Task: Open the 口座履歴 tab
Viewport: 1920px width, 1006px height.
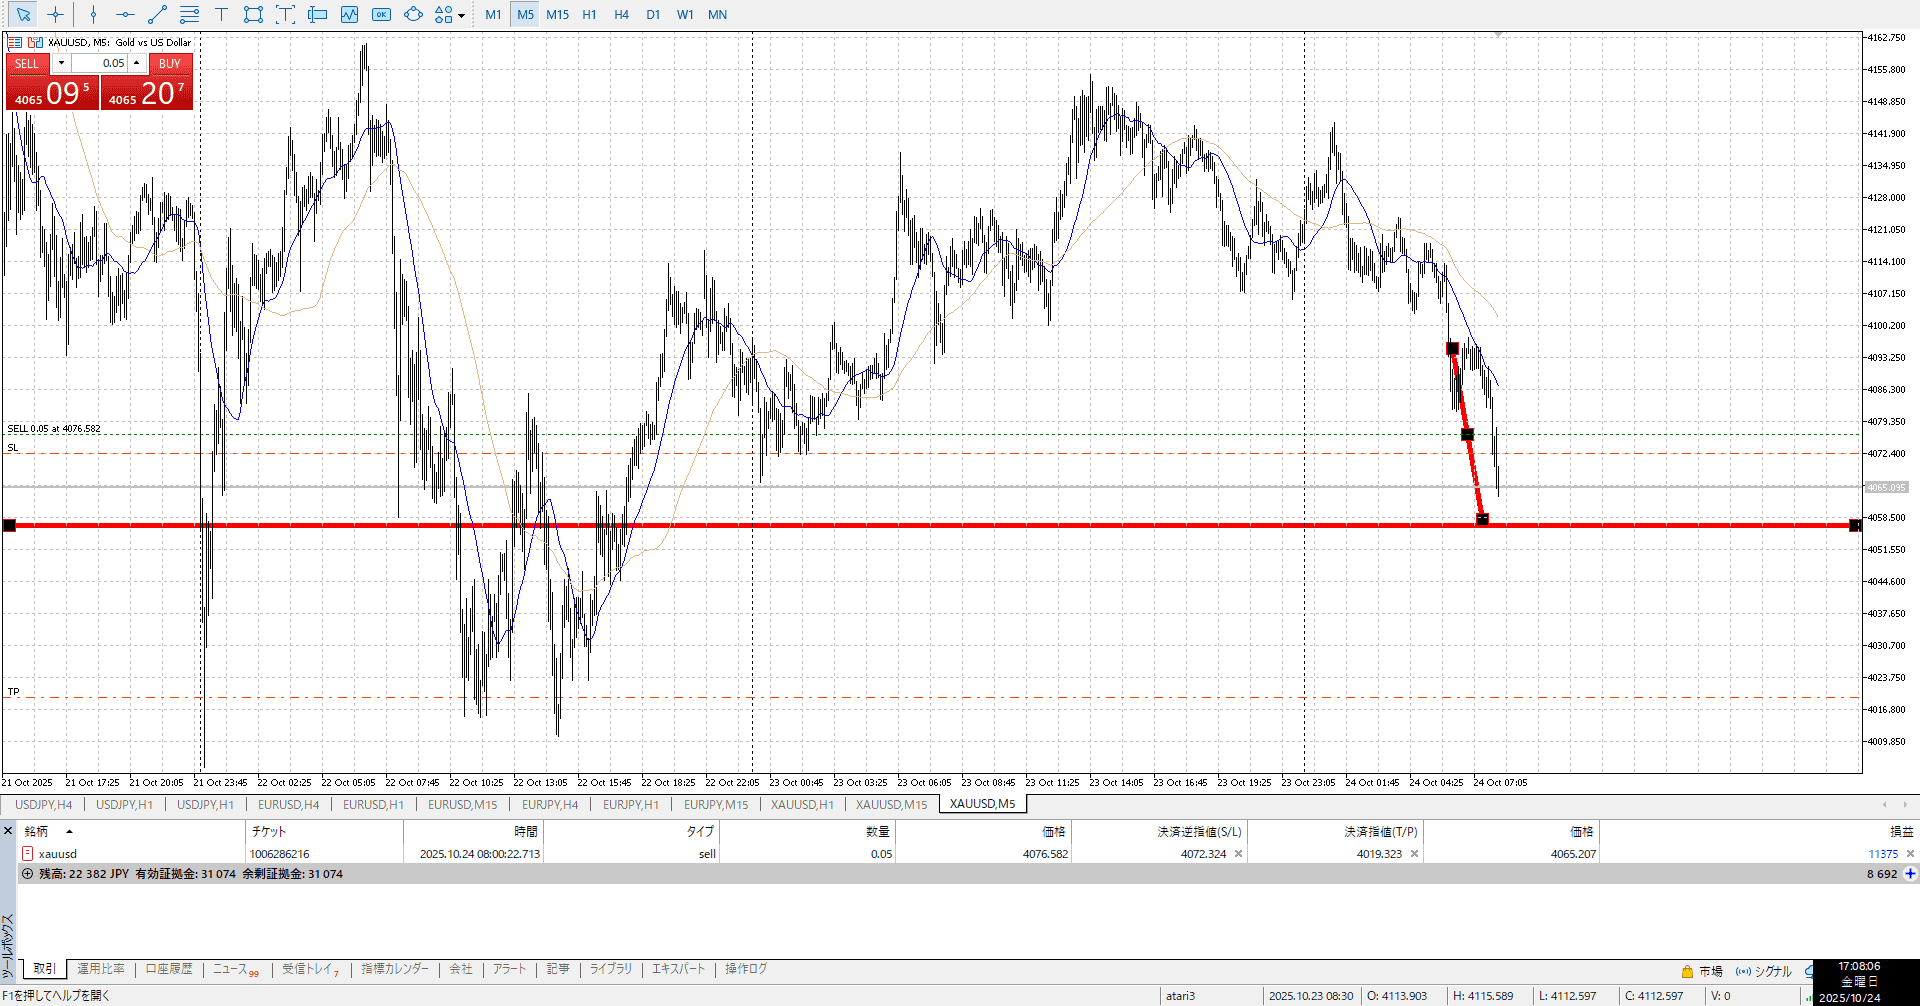Action: pos(168,969)
